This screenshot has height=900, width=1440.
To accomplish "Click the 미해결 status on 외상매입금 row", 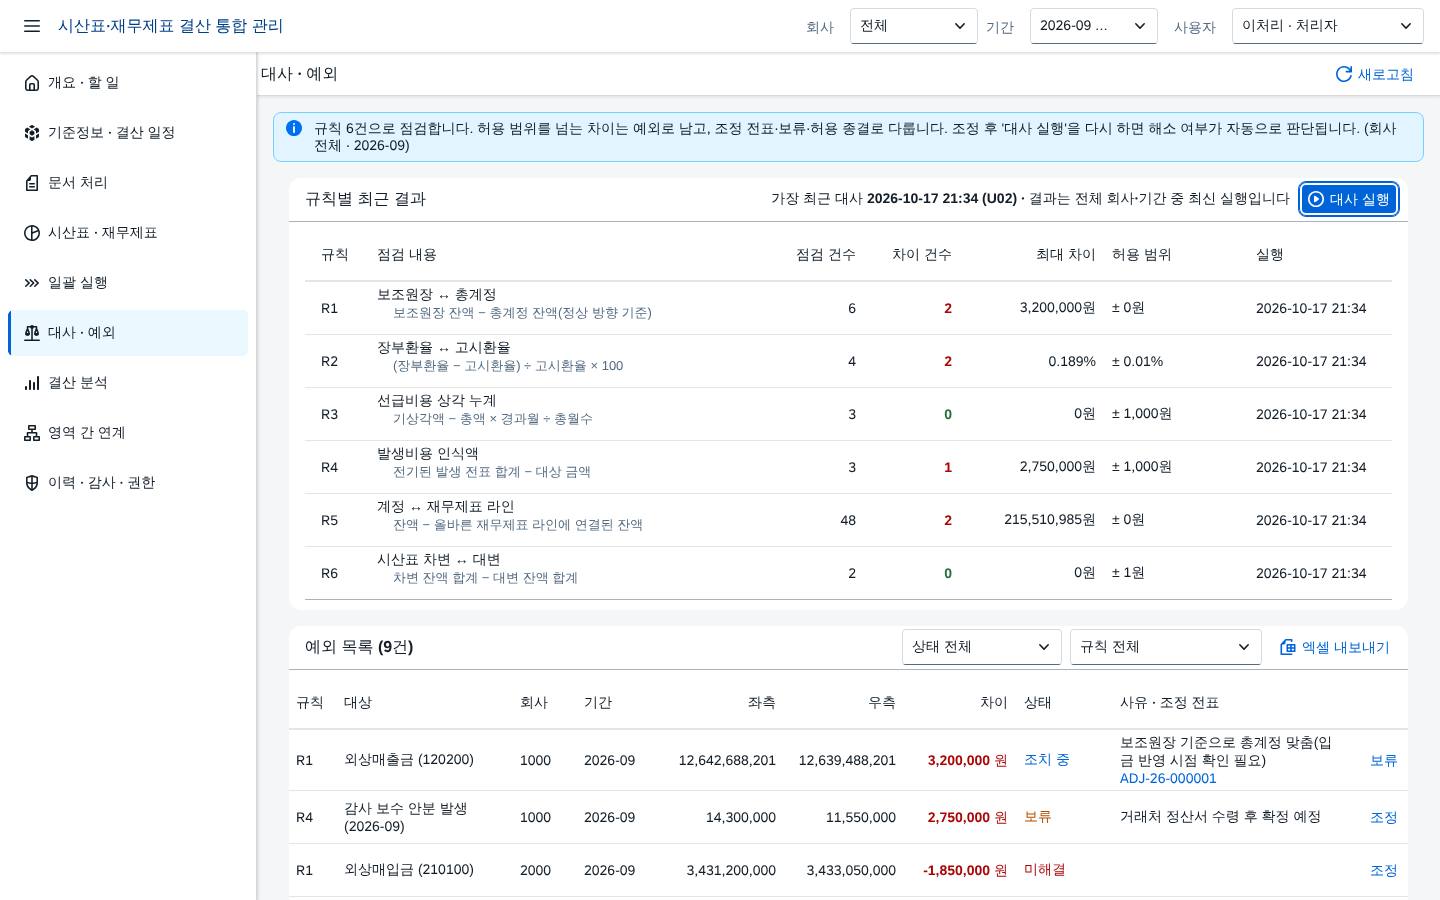I will [1044, 870].
